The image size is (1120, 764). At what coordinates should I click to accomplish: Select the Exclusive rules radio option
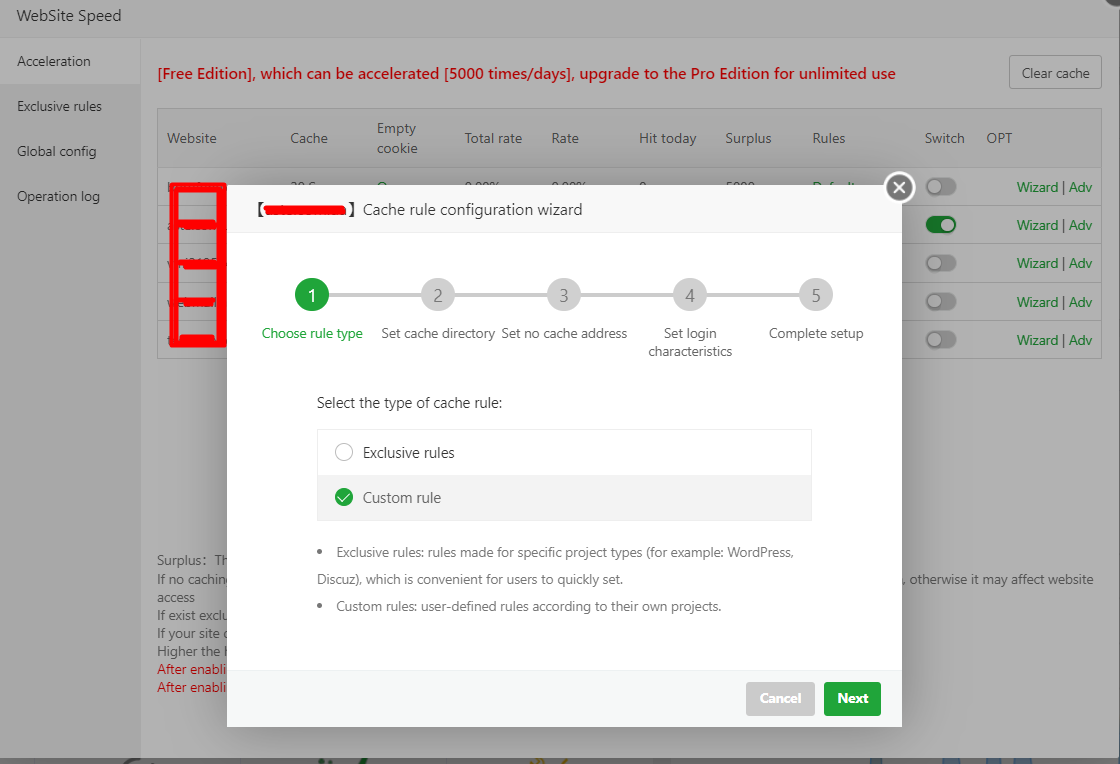[344, 453]
